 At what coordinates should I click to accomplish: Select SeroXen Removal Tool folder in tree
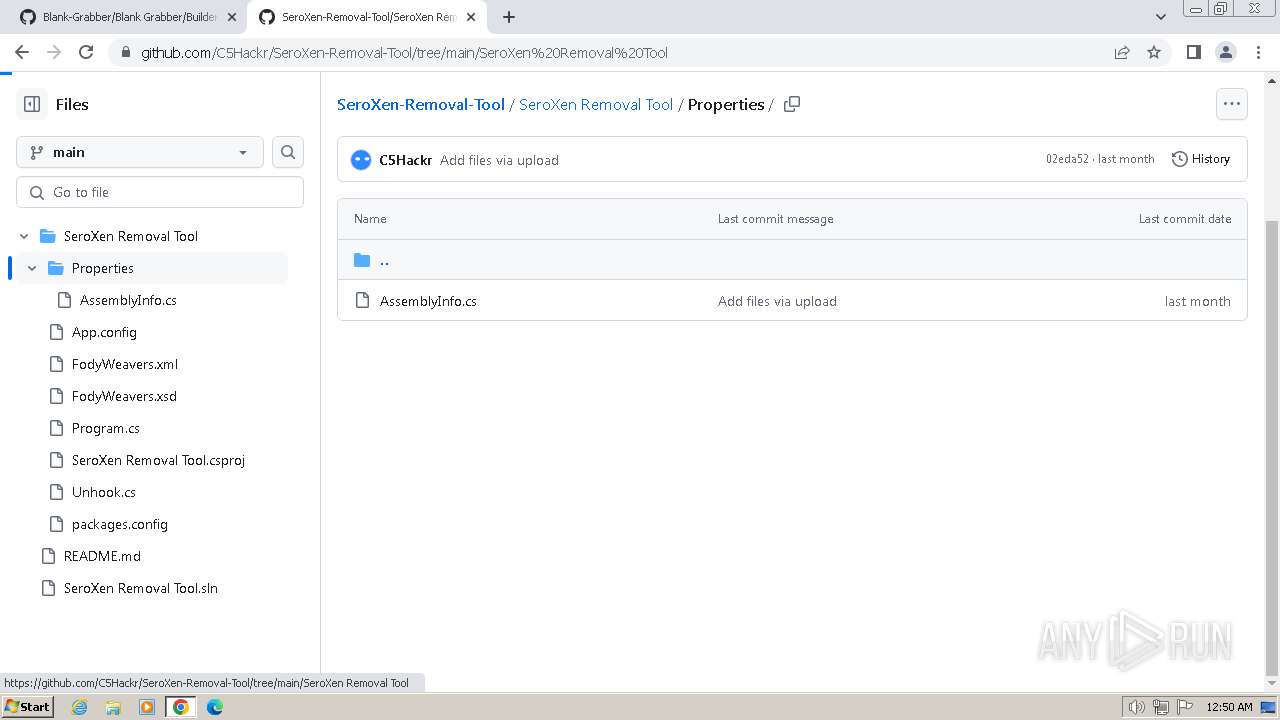point(131,236)
